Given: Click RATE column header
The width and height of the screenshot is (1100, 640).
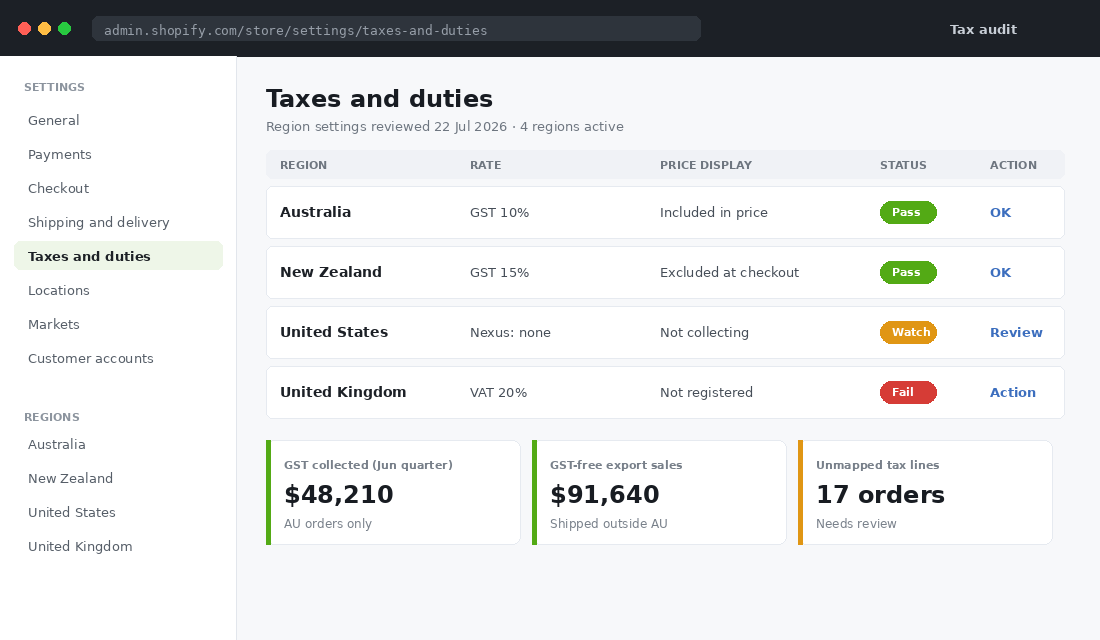Looking at the screenshot, I should tap(485, 165).
